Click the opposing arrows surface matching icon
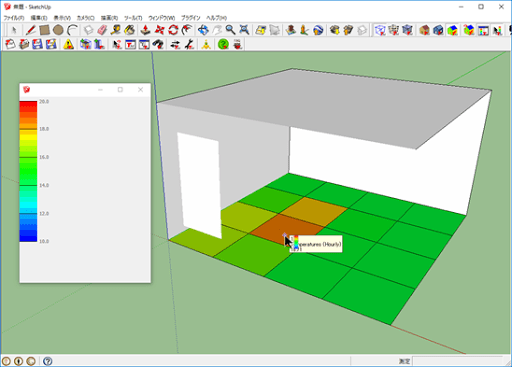 tap(175, 44)
